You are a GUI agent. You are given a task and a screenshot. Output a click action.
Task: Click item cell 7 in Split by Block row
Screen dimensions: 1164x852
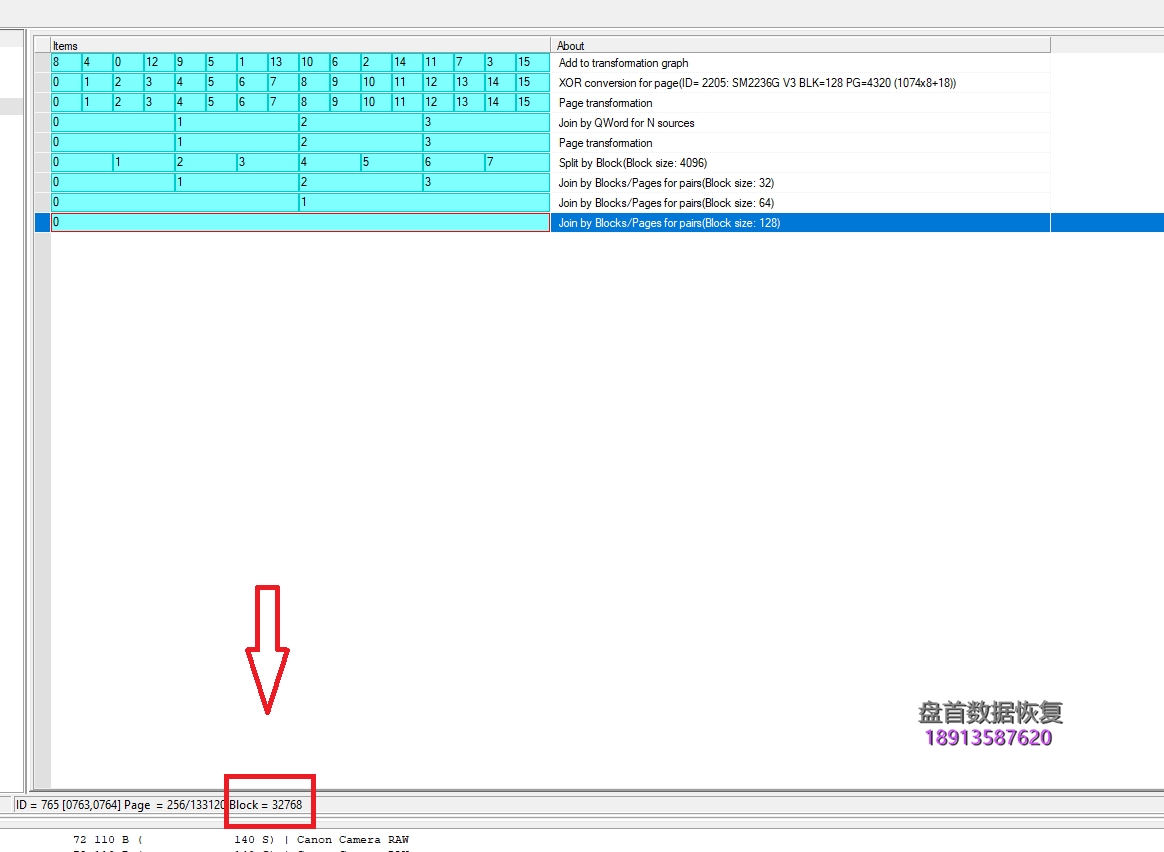coord(517,162)
